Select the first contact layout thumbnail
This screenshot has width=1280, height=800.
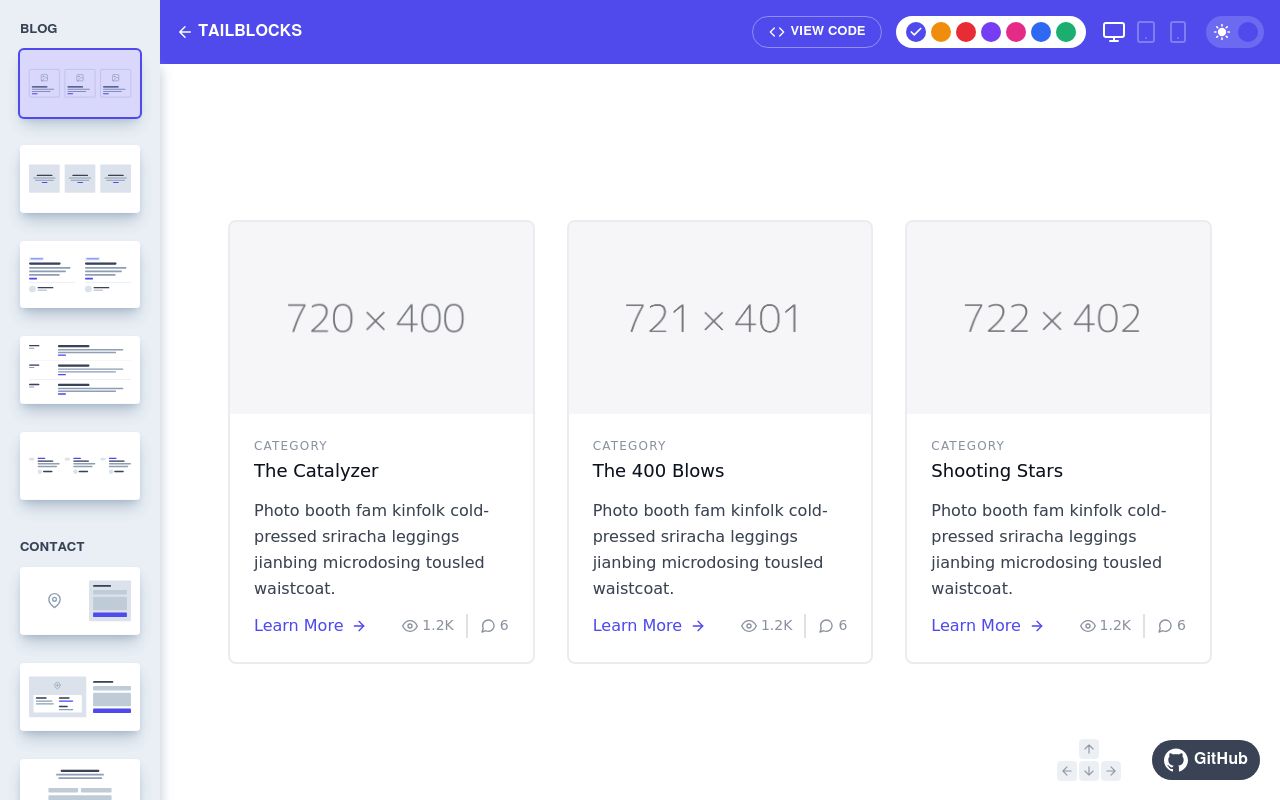point(80,601)
